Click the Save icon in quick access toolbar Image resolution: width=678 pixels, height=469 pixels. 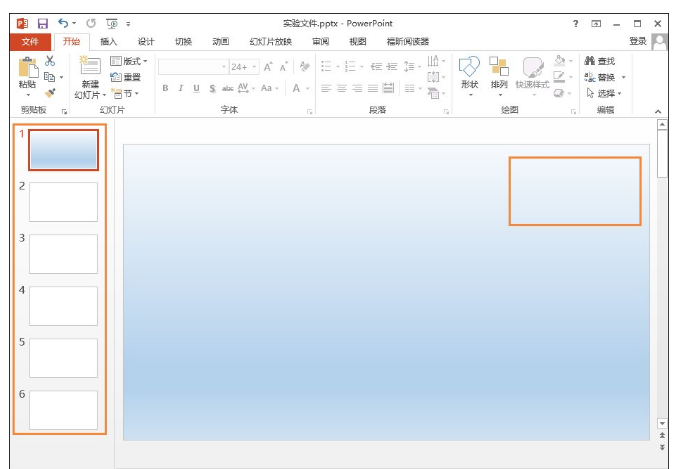click(x=42, y=22)
